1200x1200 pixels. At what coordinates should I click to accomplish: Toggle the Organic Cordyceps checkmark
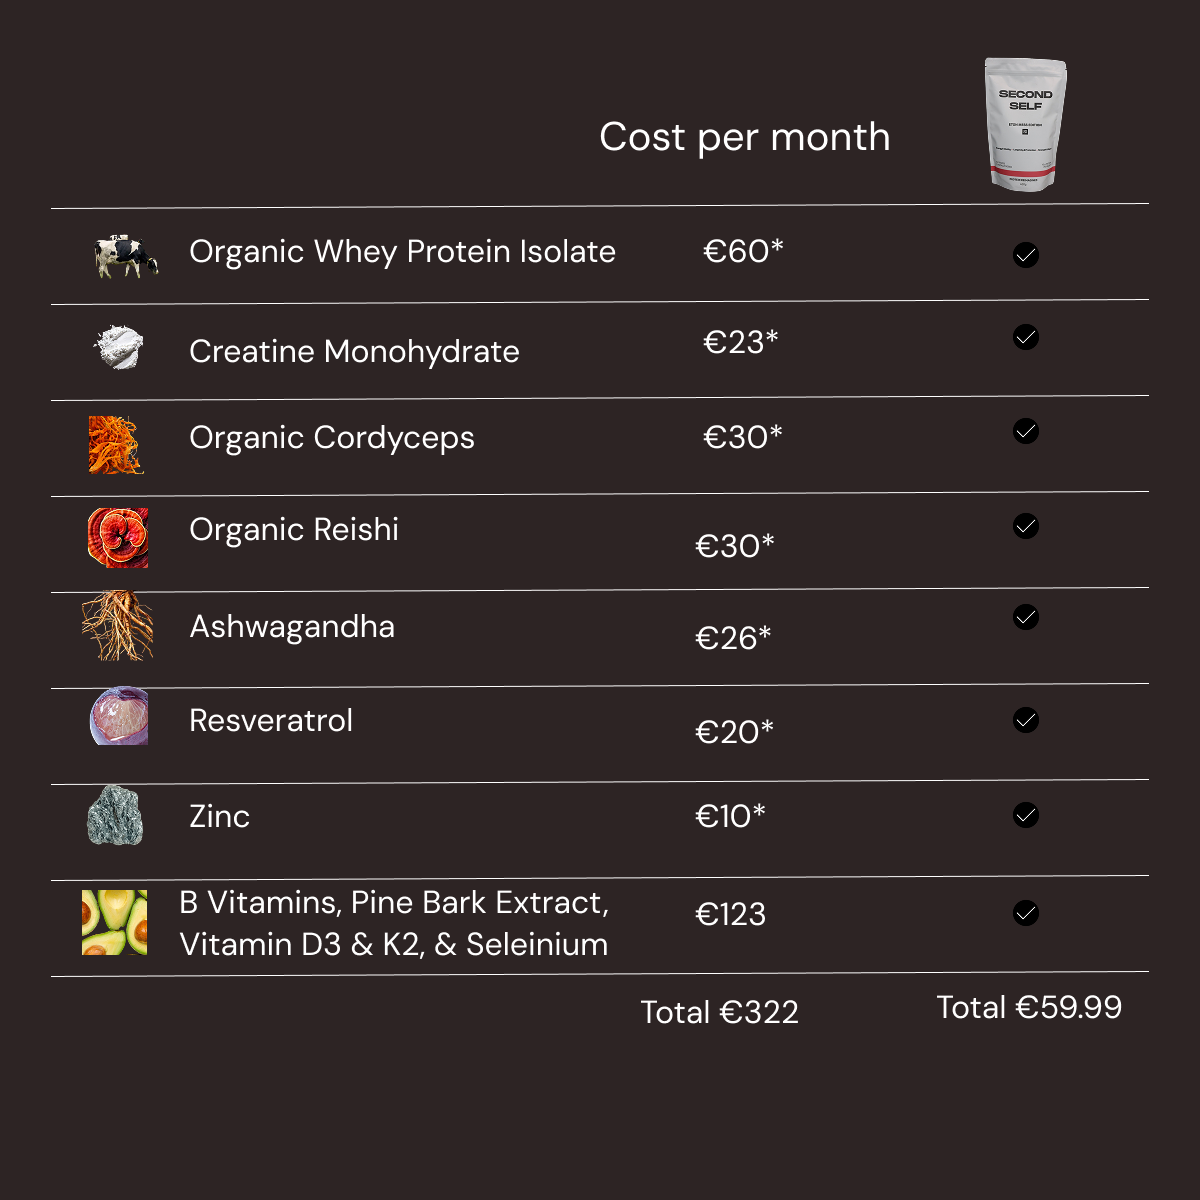(1026, 431)
